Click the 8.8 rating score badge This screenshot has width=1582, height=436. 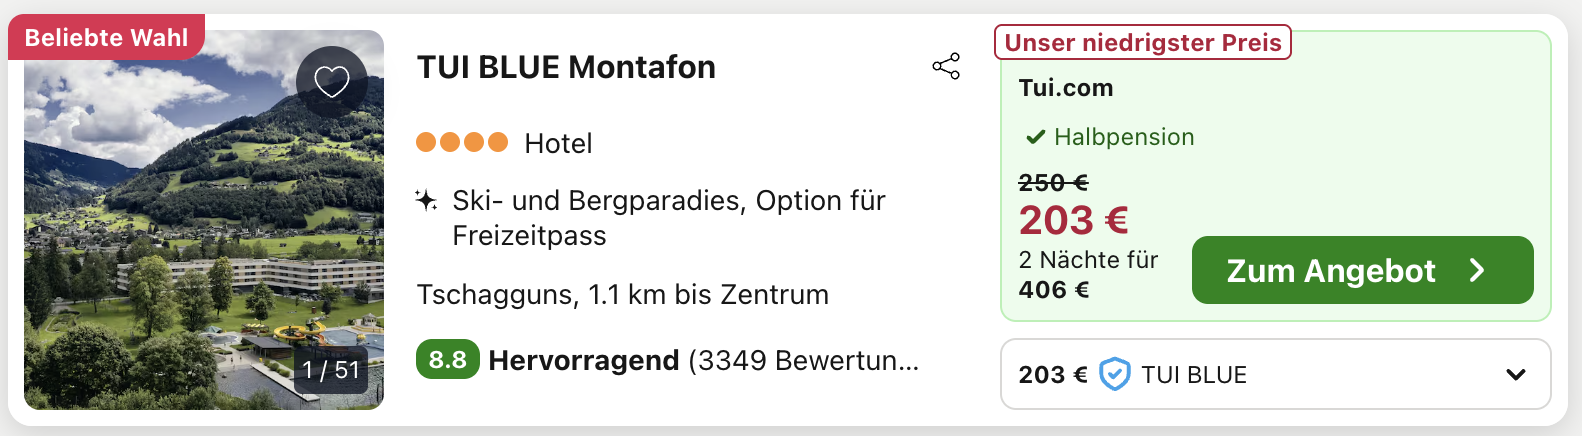tap(447, 360)
